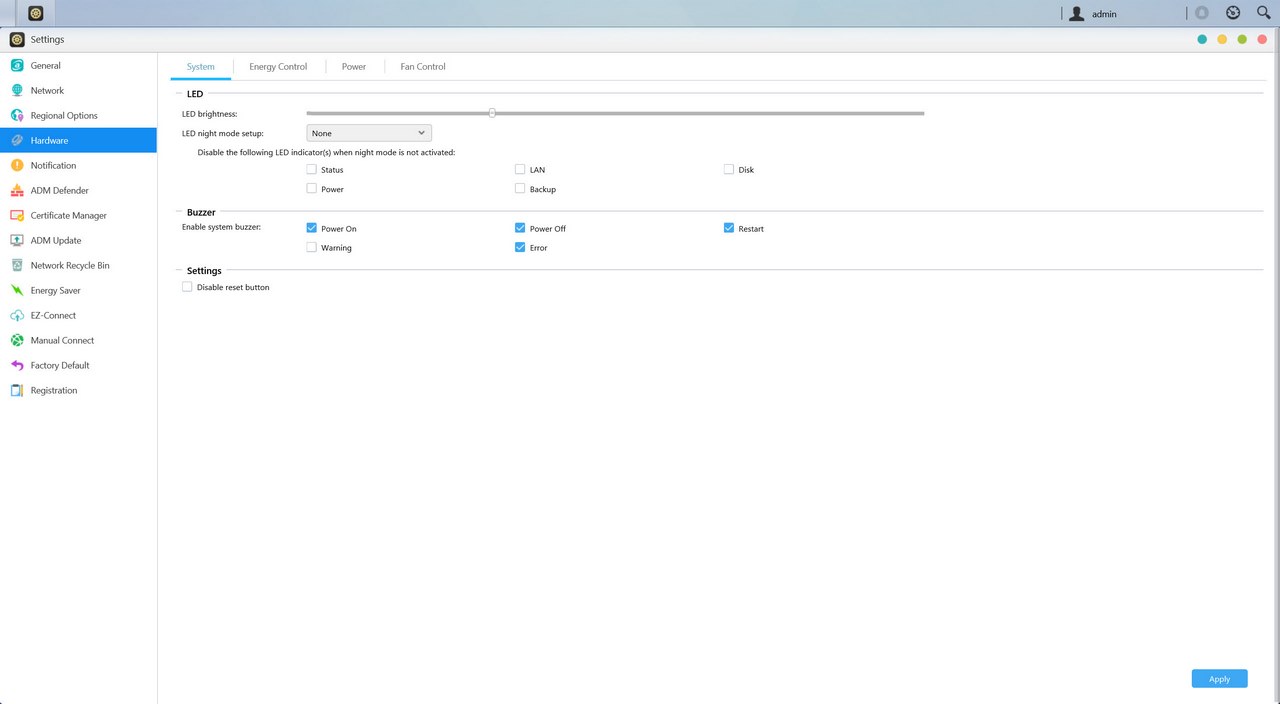Image resolution: width=1280 pixels, height=704 pixels.
Task: Open the Network globe icon
Action: coord(17,90)
